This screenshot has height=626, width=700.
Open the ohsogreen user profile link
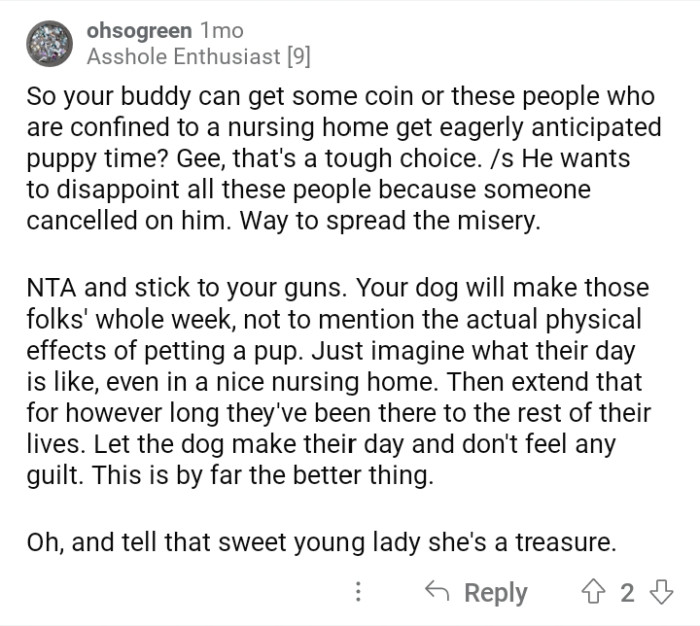(138, 31)
